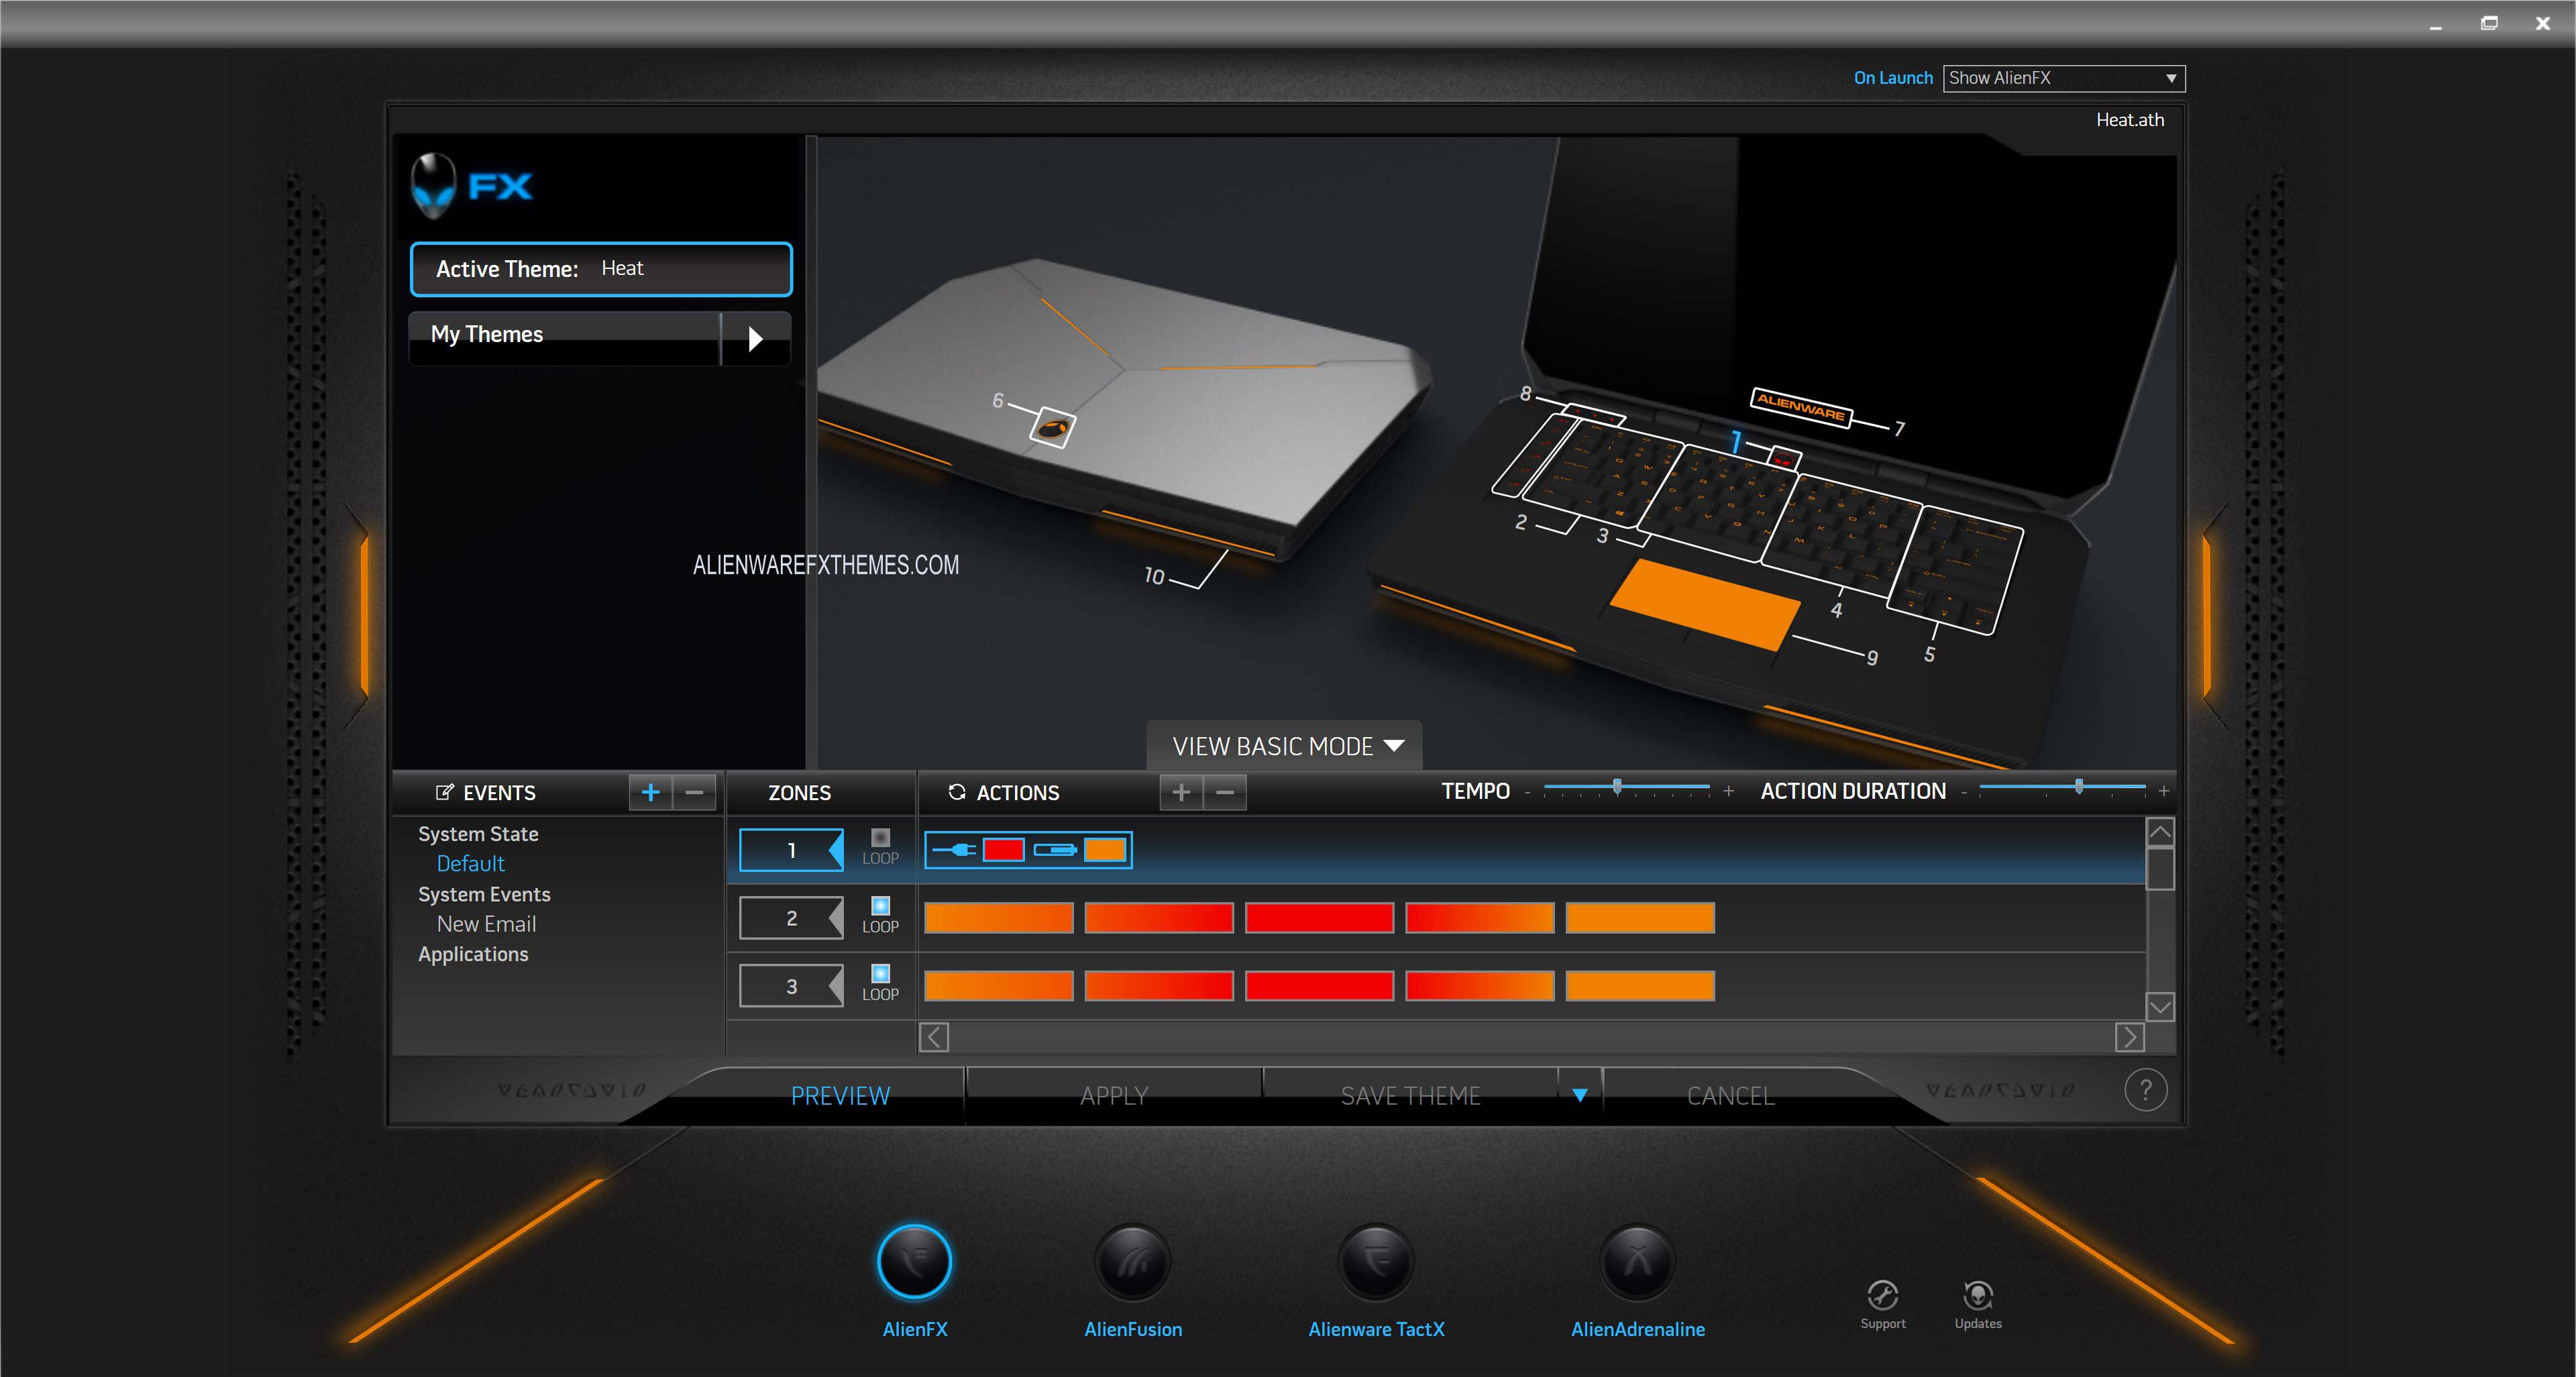The width and height of the screenshot is (2576, 1377).
Task: Select zone 2 in the zones list
Action: [x=791, y=918]
